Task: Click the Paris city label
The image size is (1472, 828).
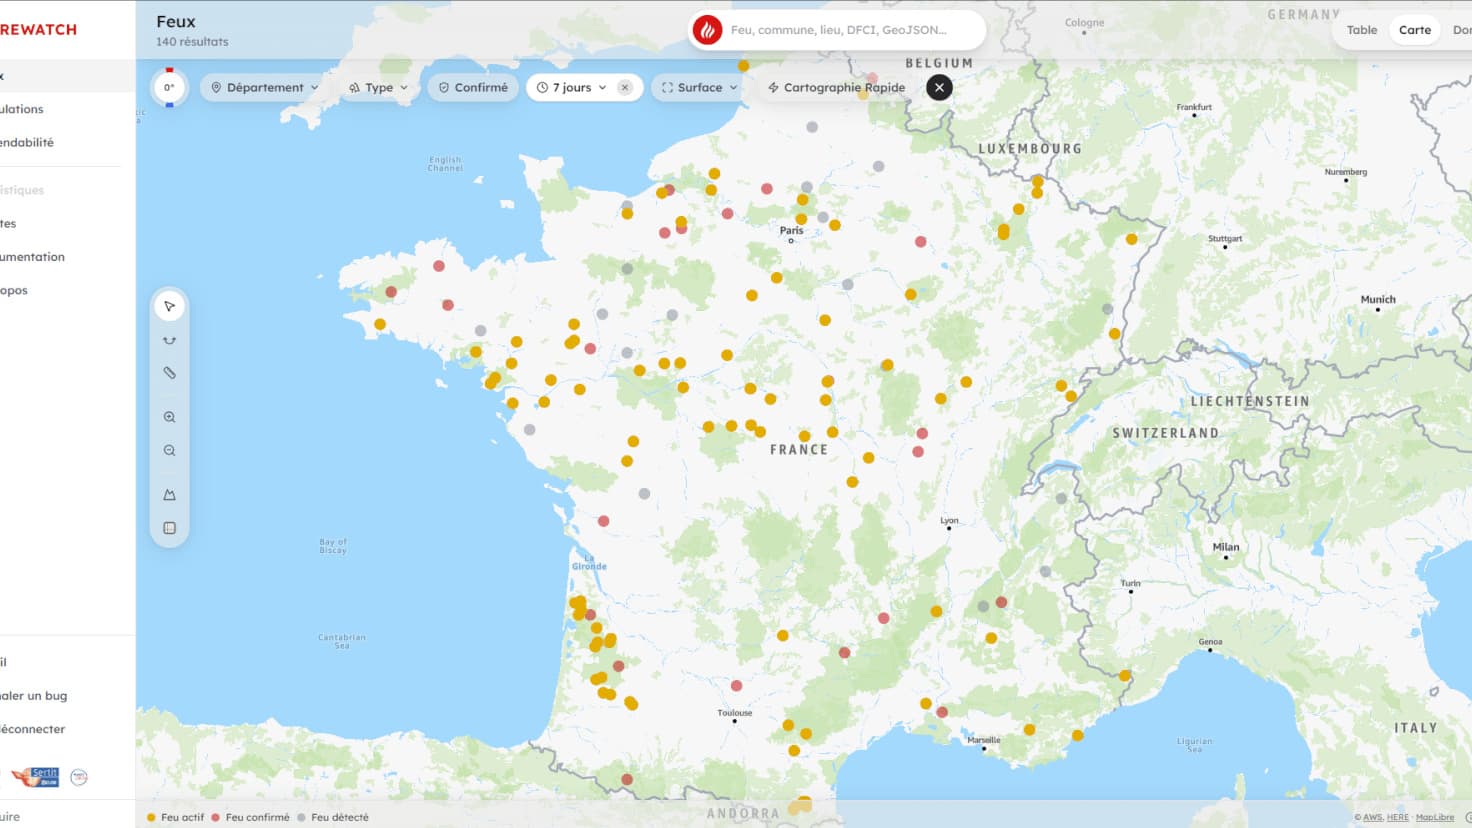Action: (x=791, y=230)
